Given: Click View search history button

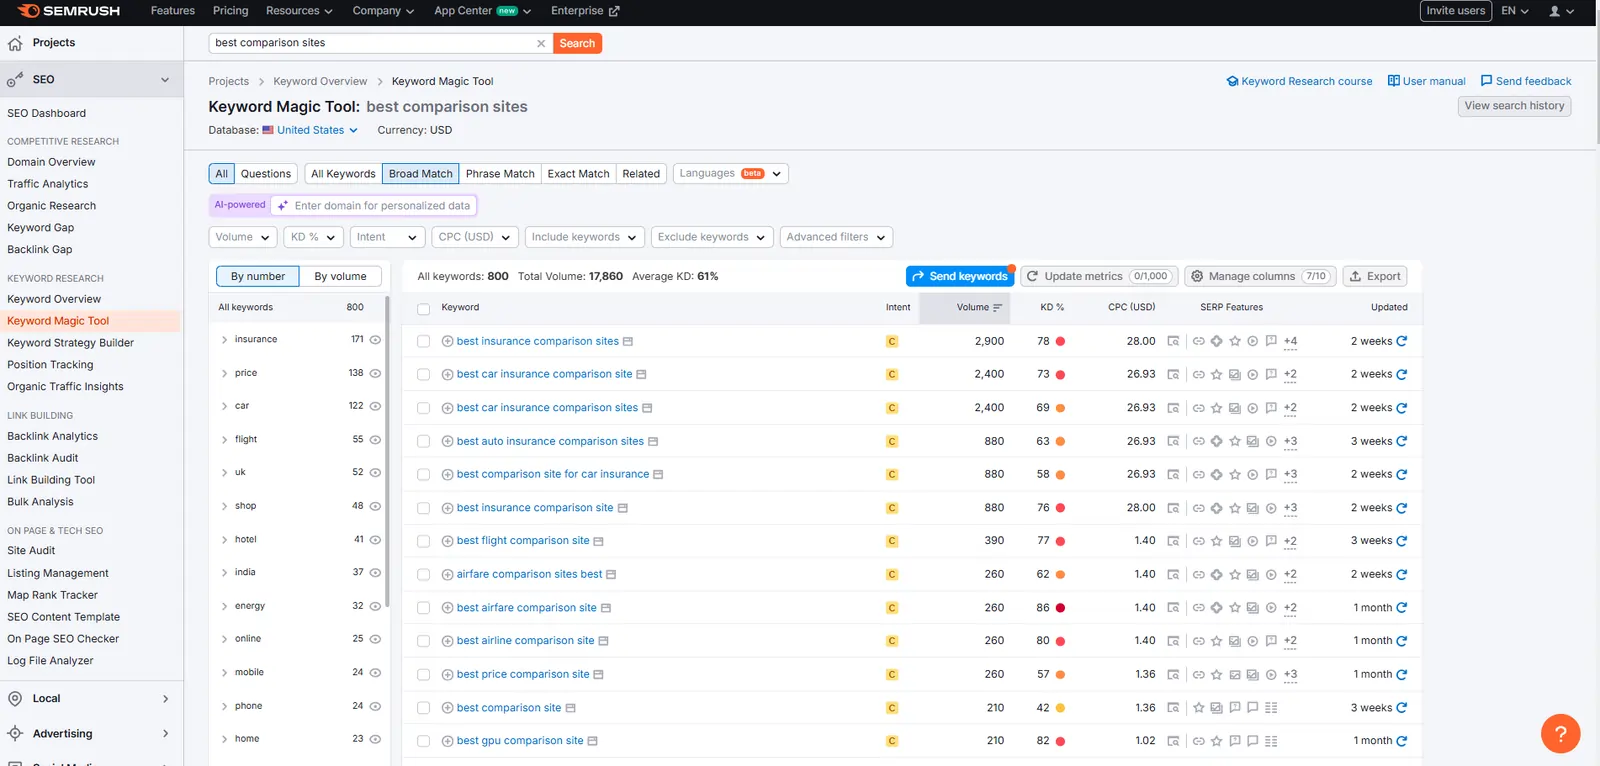Looking at the screenshot, I should click(1514, 106).
